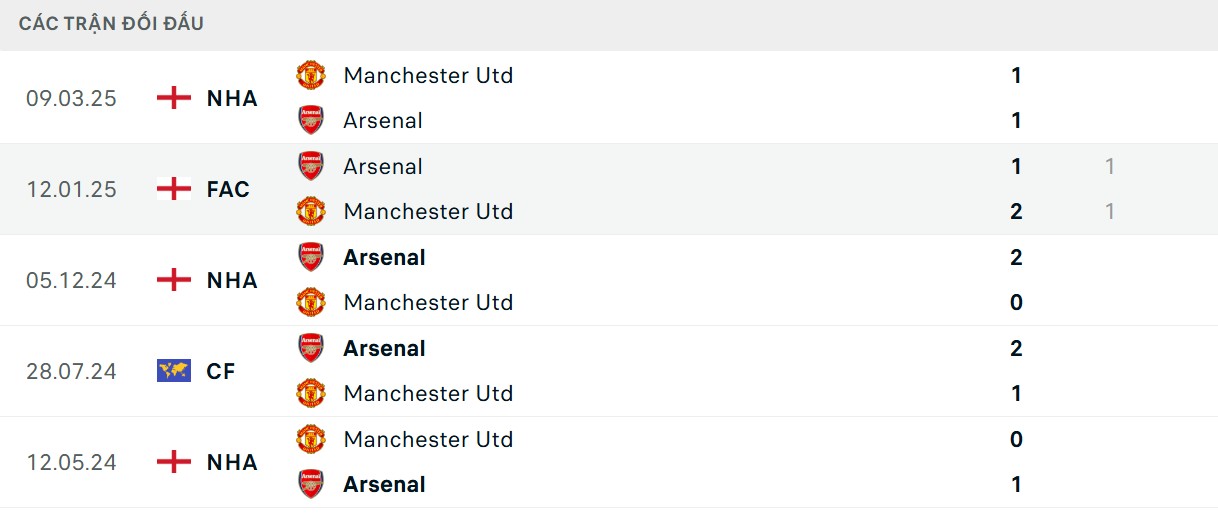Click the 12.05.24 match date
This screenshot has height=528, width=1218.
(x=71, y=462)
